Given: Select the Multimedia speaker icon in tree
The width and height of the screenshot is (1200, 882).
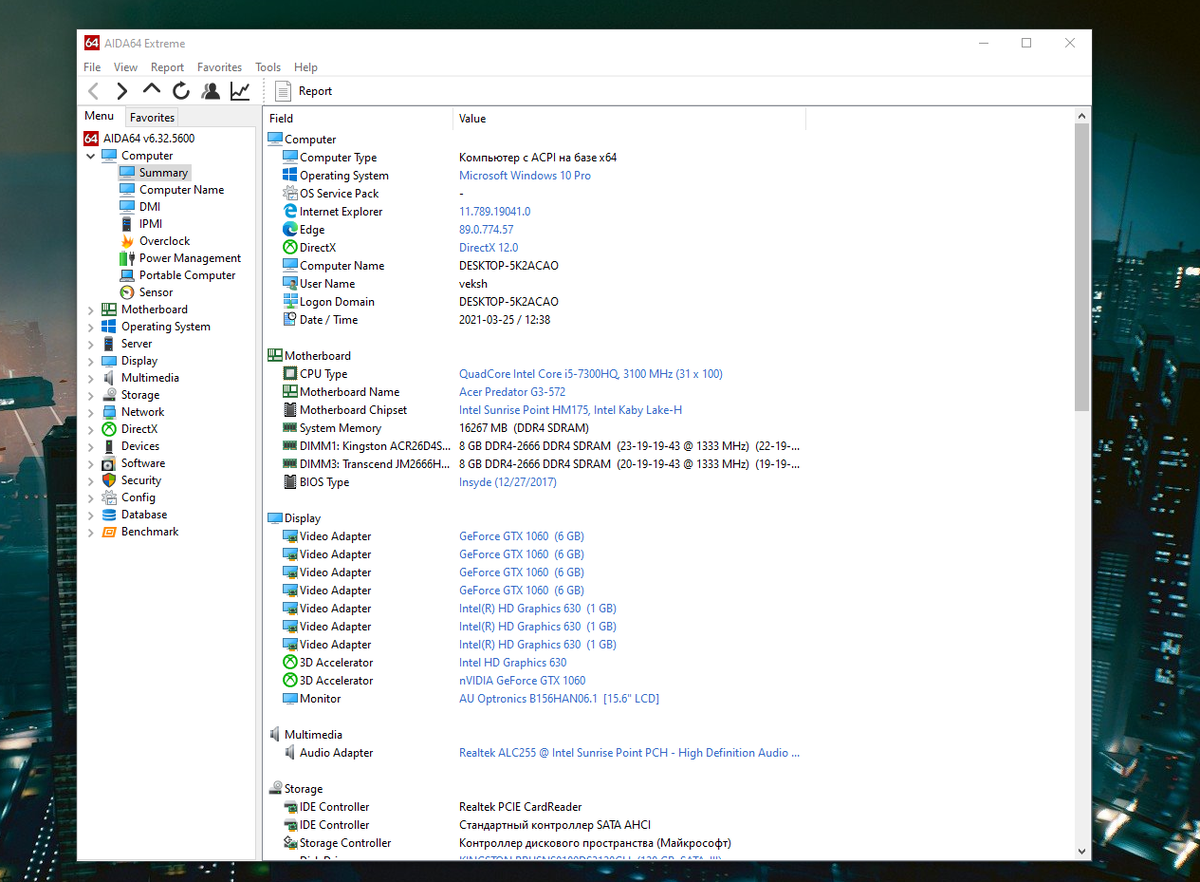Looking at the screenshot, I should [x=109, y=377].
